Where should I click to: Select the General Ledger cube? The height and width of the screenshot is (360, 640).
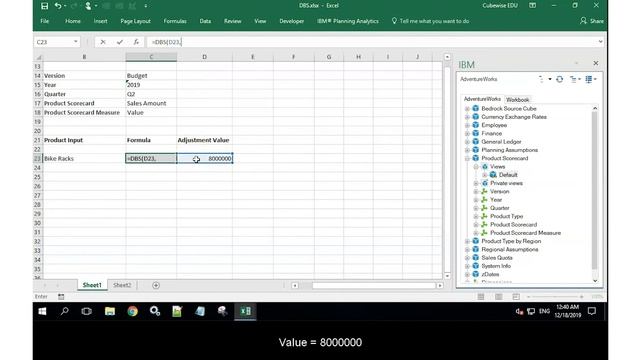tap(501, 142)
